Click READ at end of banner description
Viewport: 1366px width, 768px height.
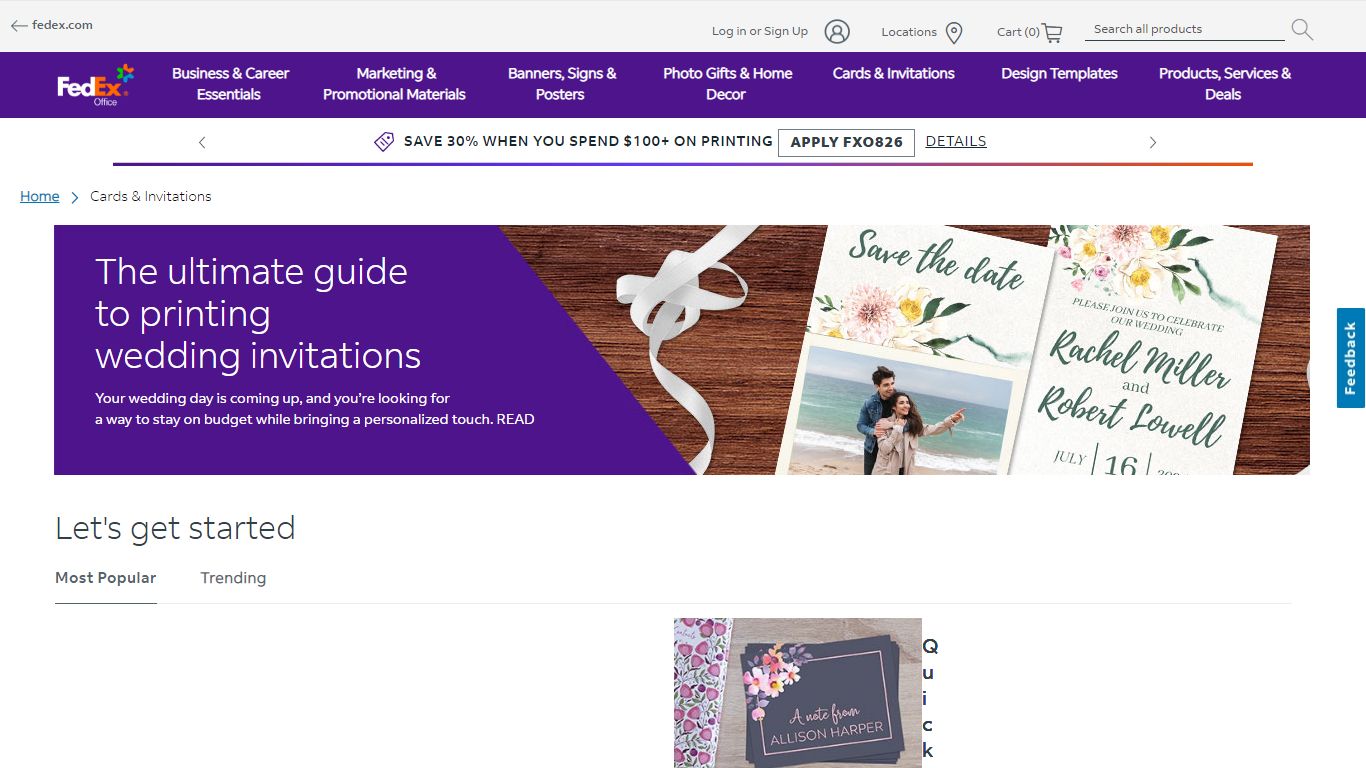click(516, 419)
